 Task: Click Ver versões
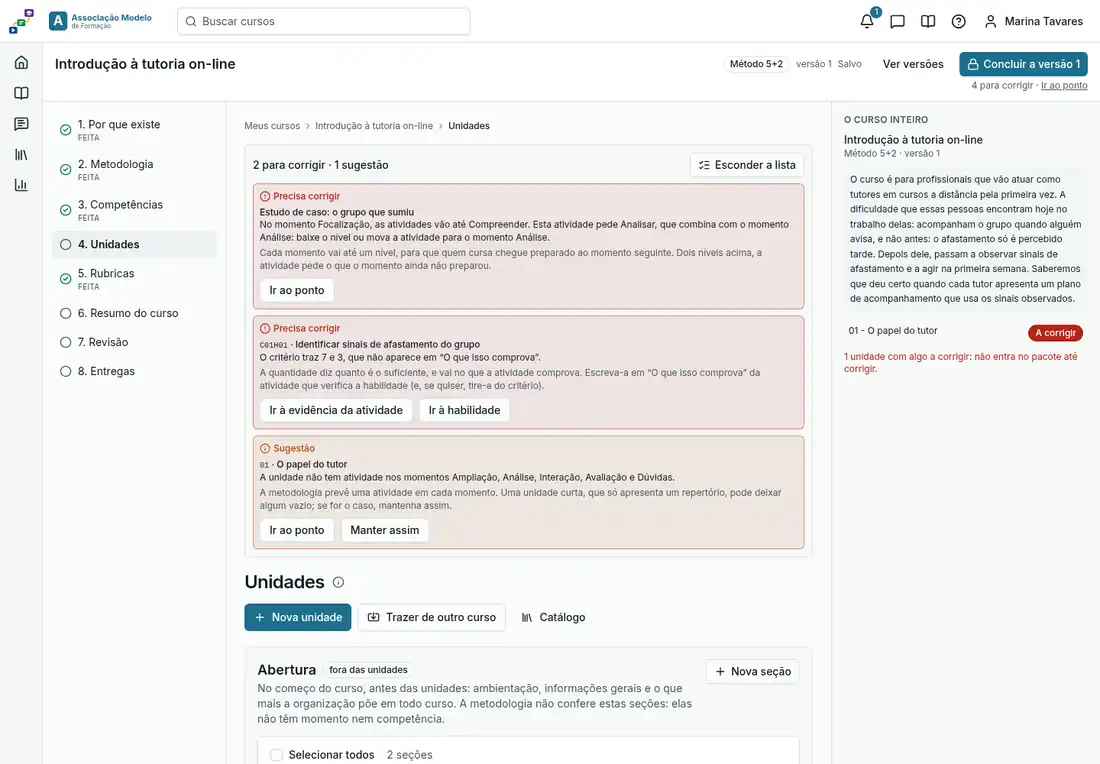coord(913,64)
